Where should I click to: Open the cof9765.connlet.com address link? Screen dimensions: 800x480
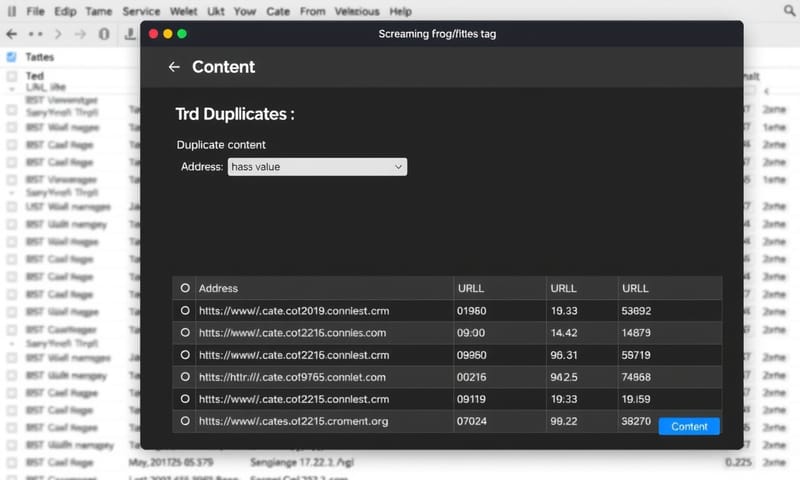point(292,377)
